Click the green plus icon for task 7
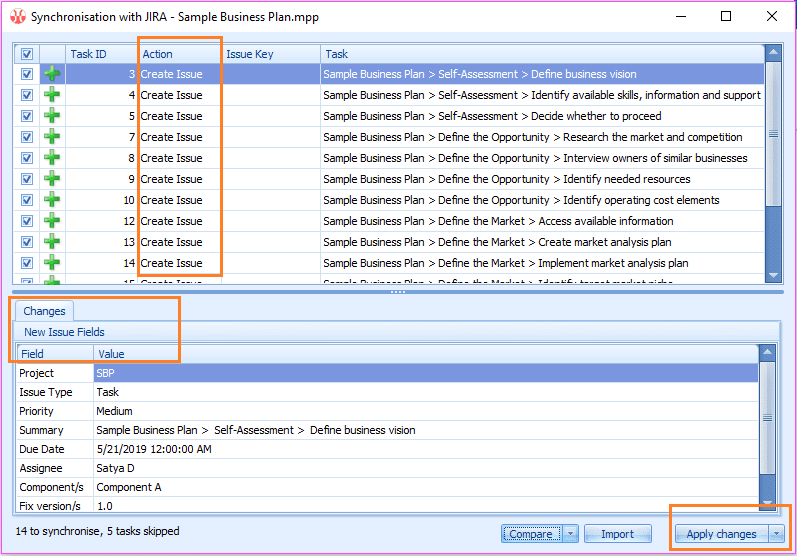The width and height of the screenshot is (797, 556). point(52,137)
